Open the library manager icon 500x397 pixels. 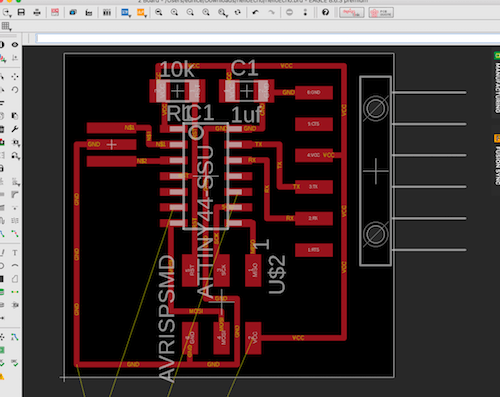107,13
